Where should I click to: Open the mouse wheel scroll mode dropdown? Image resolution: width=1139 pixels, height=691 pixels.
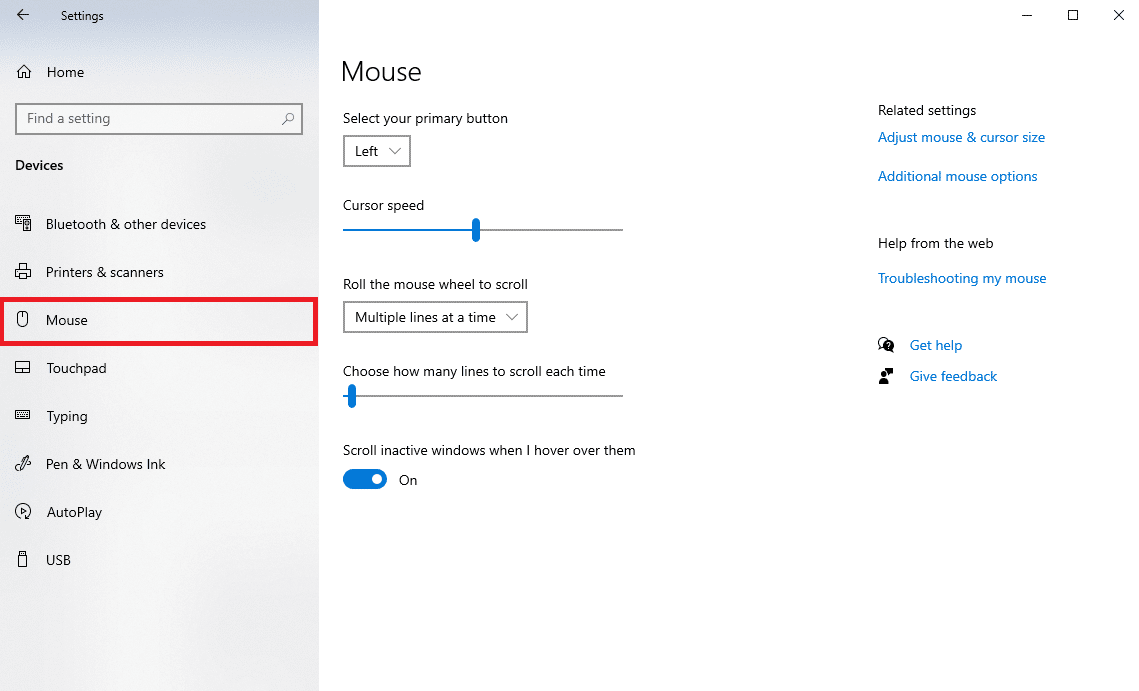[x=435, y=318]
